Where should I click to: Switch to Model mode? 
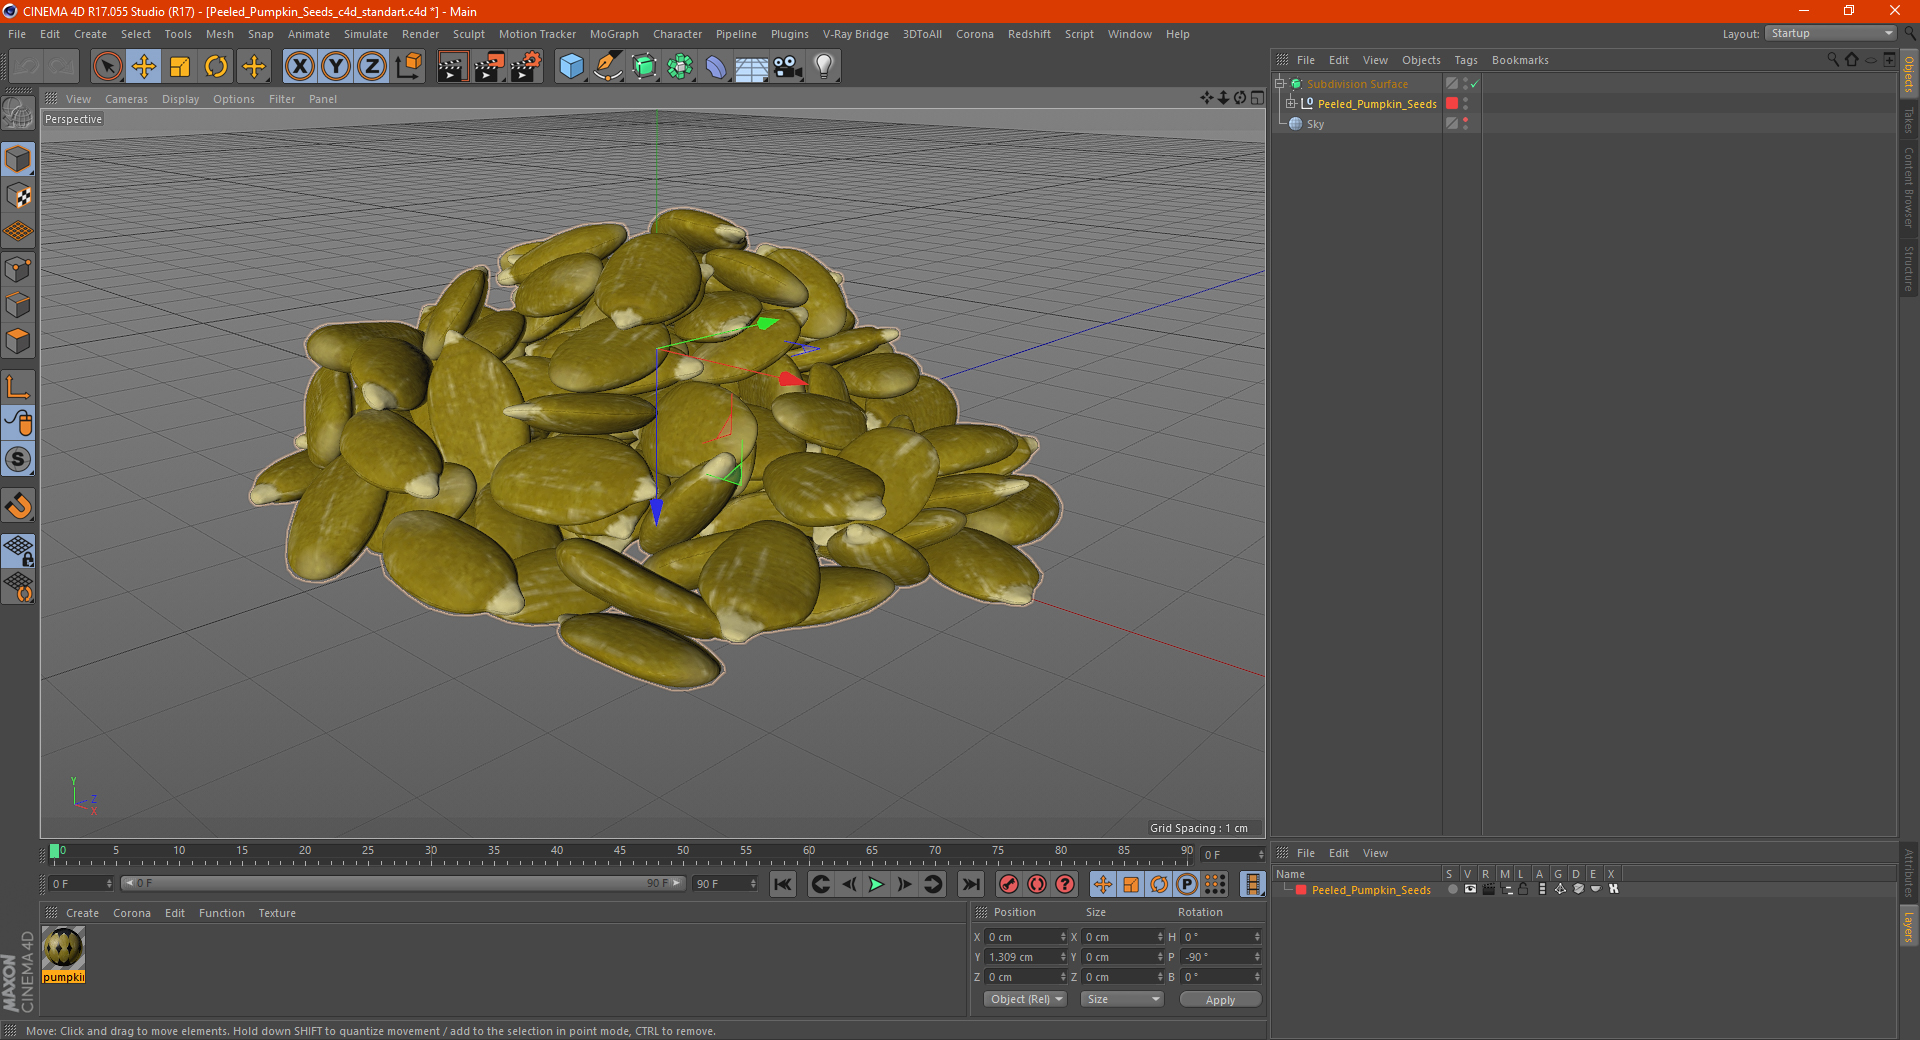click(x=18, y=159)
